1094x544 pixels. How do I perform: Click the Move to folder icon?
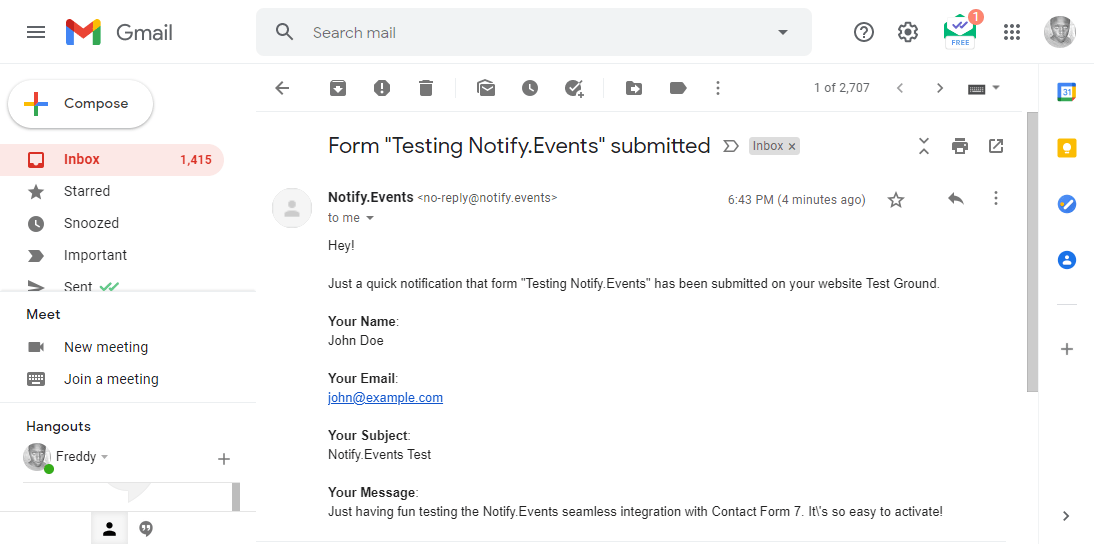(634, 88)
